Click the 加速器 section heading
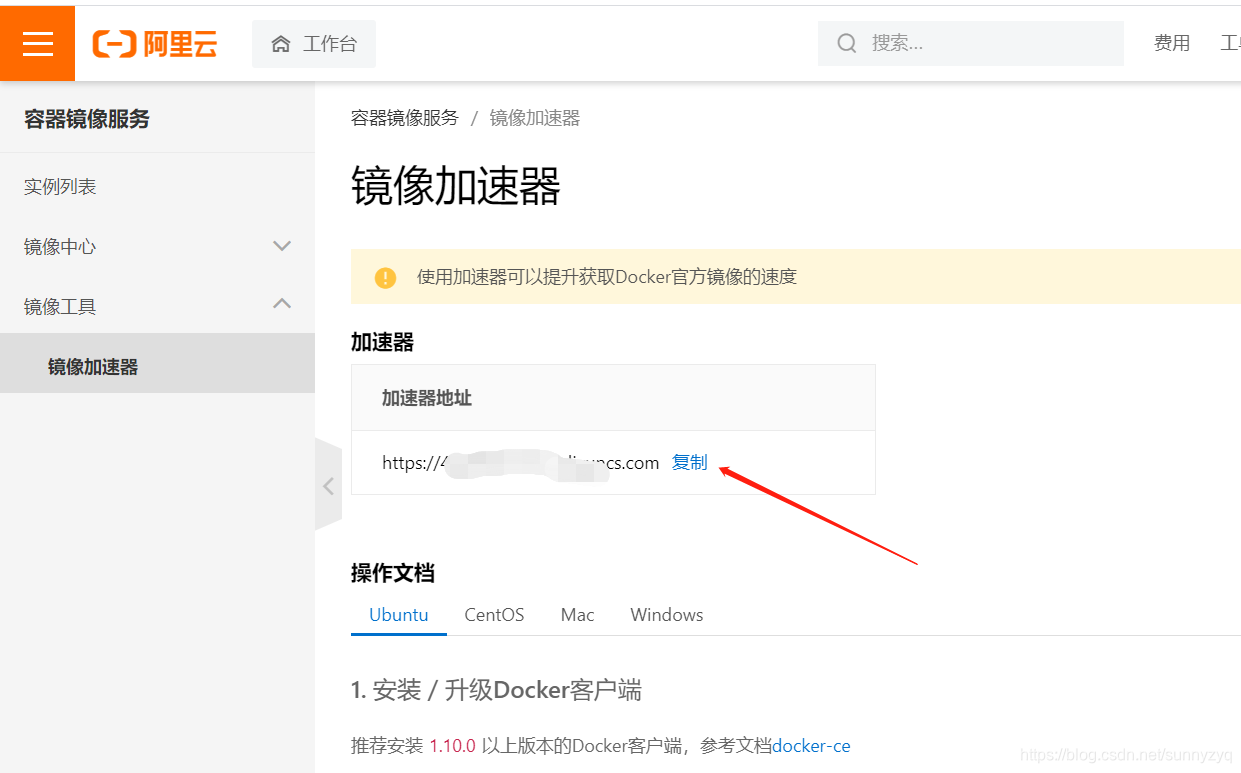This screenshot has width=1241, height=773. click(x=382, y=342)
